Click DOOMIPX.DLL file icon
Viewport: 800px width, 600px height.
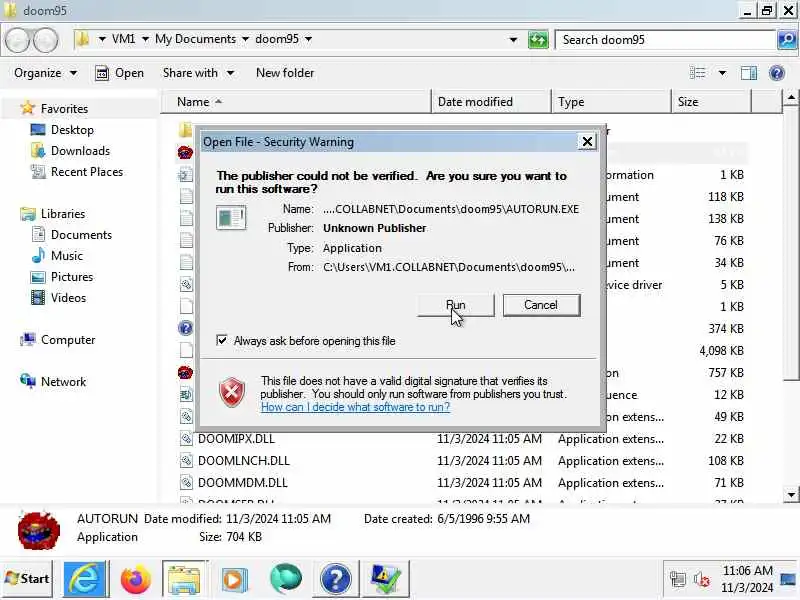[x=186, y=439]
